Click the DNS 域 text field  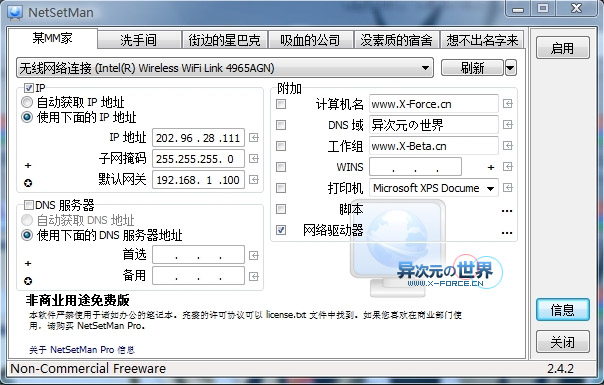point(434,124)
